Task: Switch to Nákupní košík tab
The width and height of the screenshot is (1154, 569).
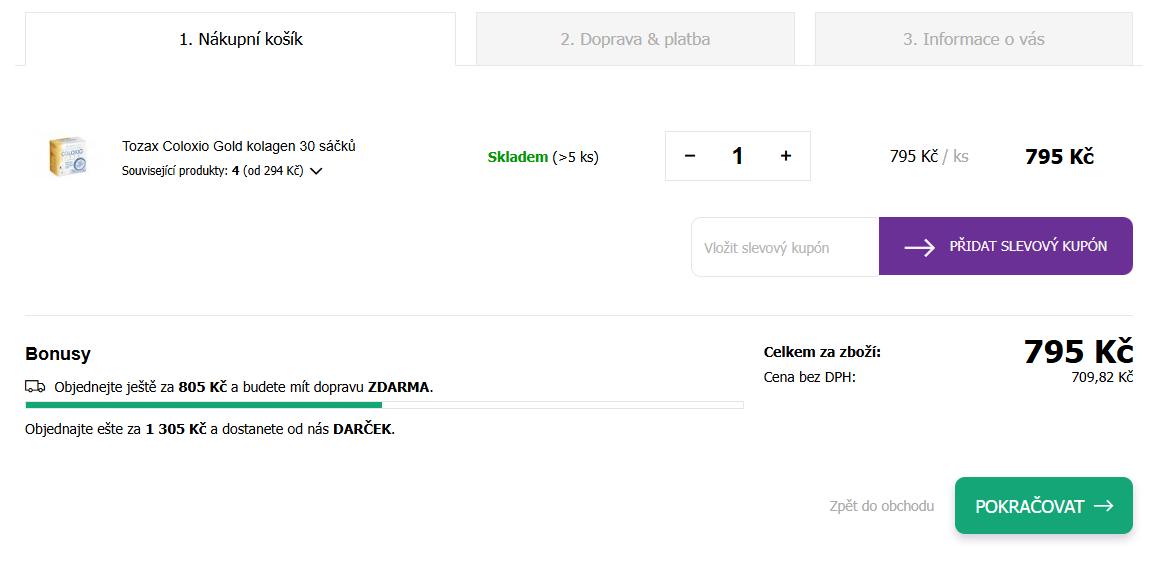Action: (240, 40)
